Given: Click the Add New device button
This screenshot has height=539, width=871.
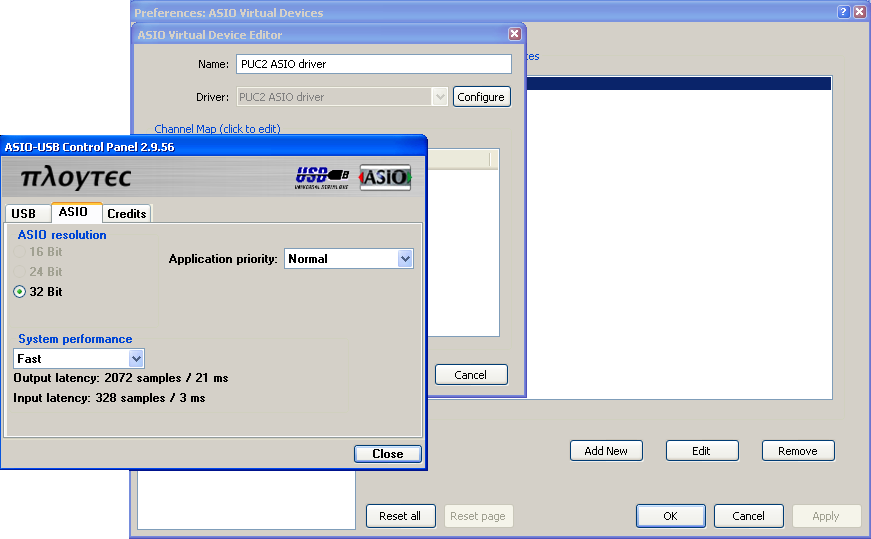Looking at the screenshot, I should point(606,451).
